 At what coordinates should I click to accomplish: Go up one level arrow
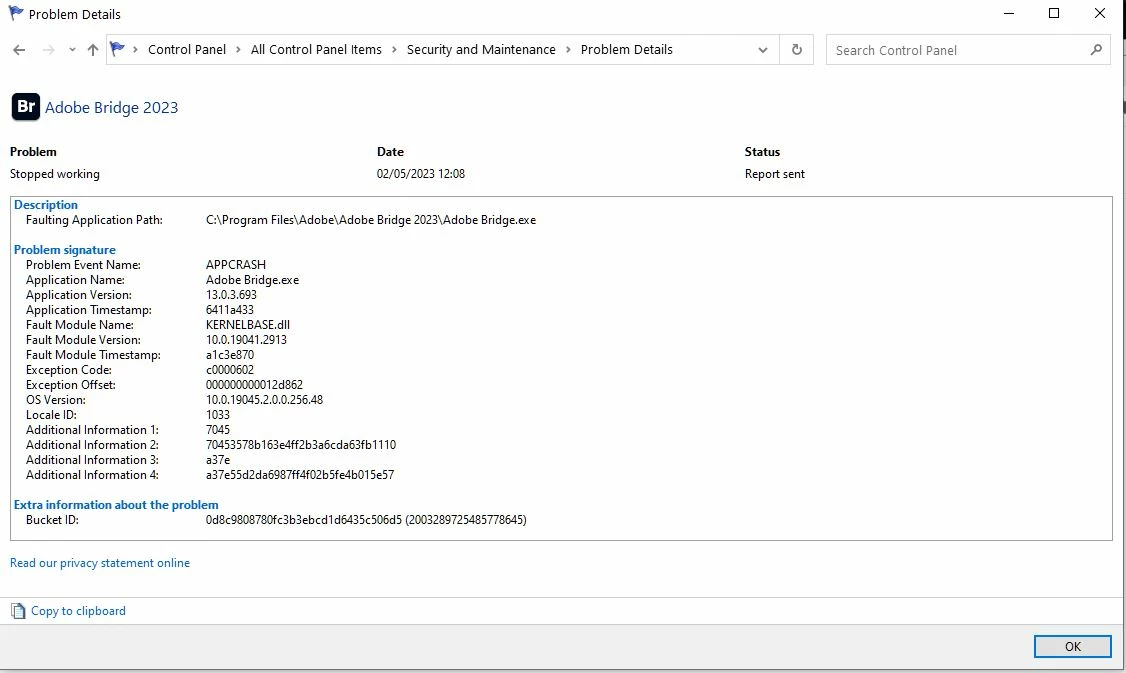[93, 50]
